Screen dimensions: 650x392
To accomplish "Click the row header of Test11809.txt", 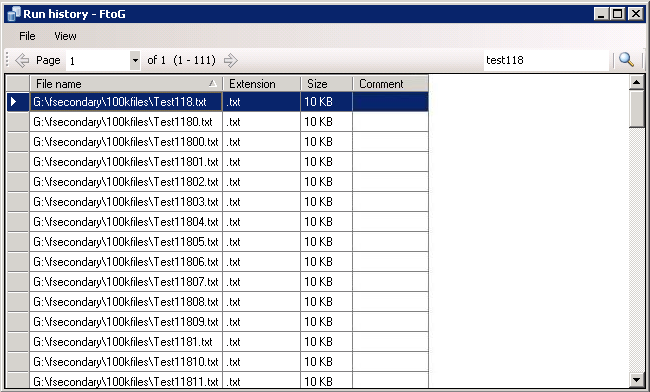I will tap(18, 322).
